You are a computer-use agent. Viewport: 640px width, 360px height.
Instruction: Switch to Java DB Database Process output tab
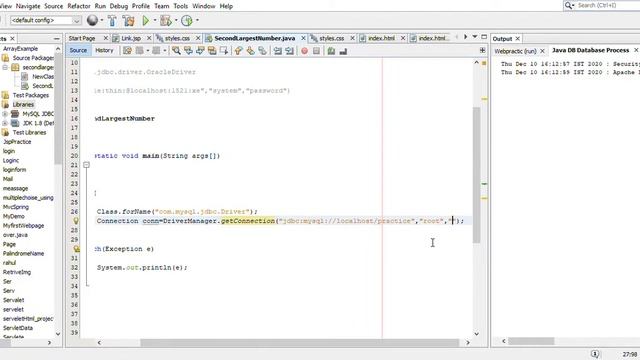point(590,50)
